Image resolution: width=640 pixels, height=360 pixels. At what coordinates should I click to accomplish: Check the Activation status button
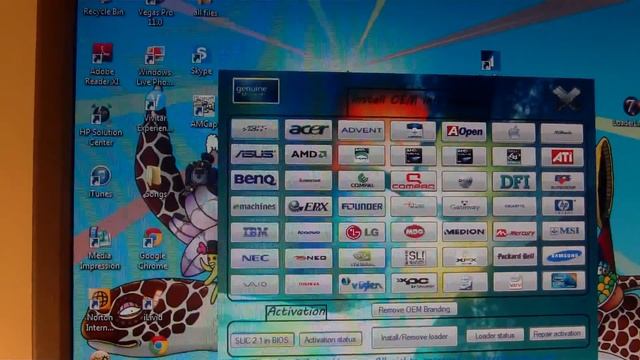tap(330, 339)
